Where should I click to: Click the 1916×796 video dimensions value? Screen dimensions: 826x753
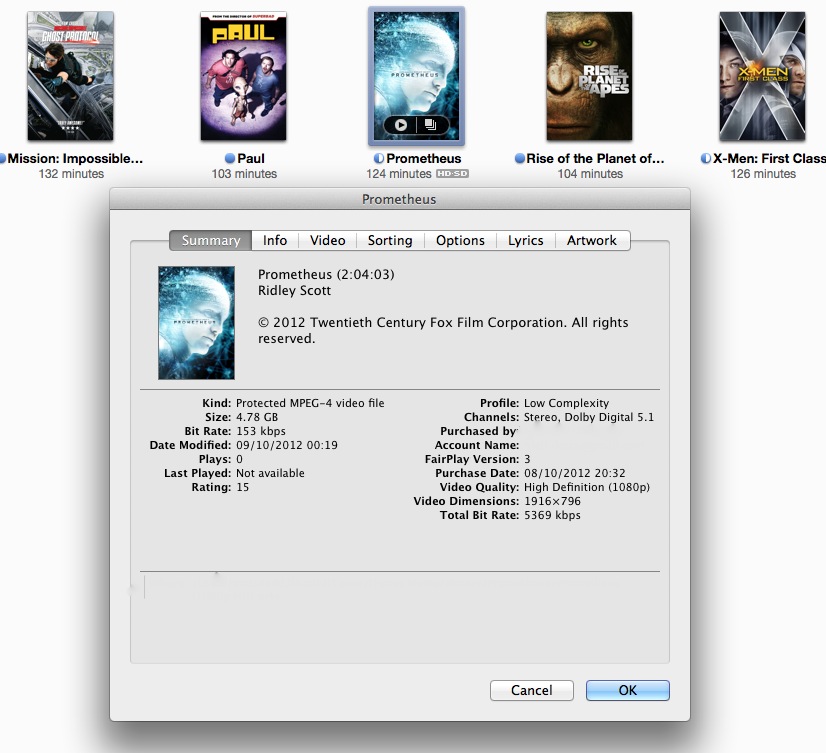(552, 501)
